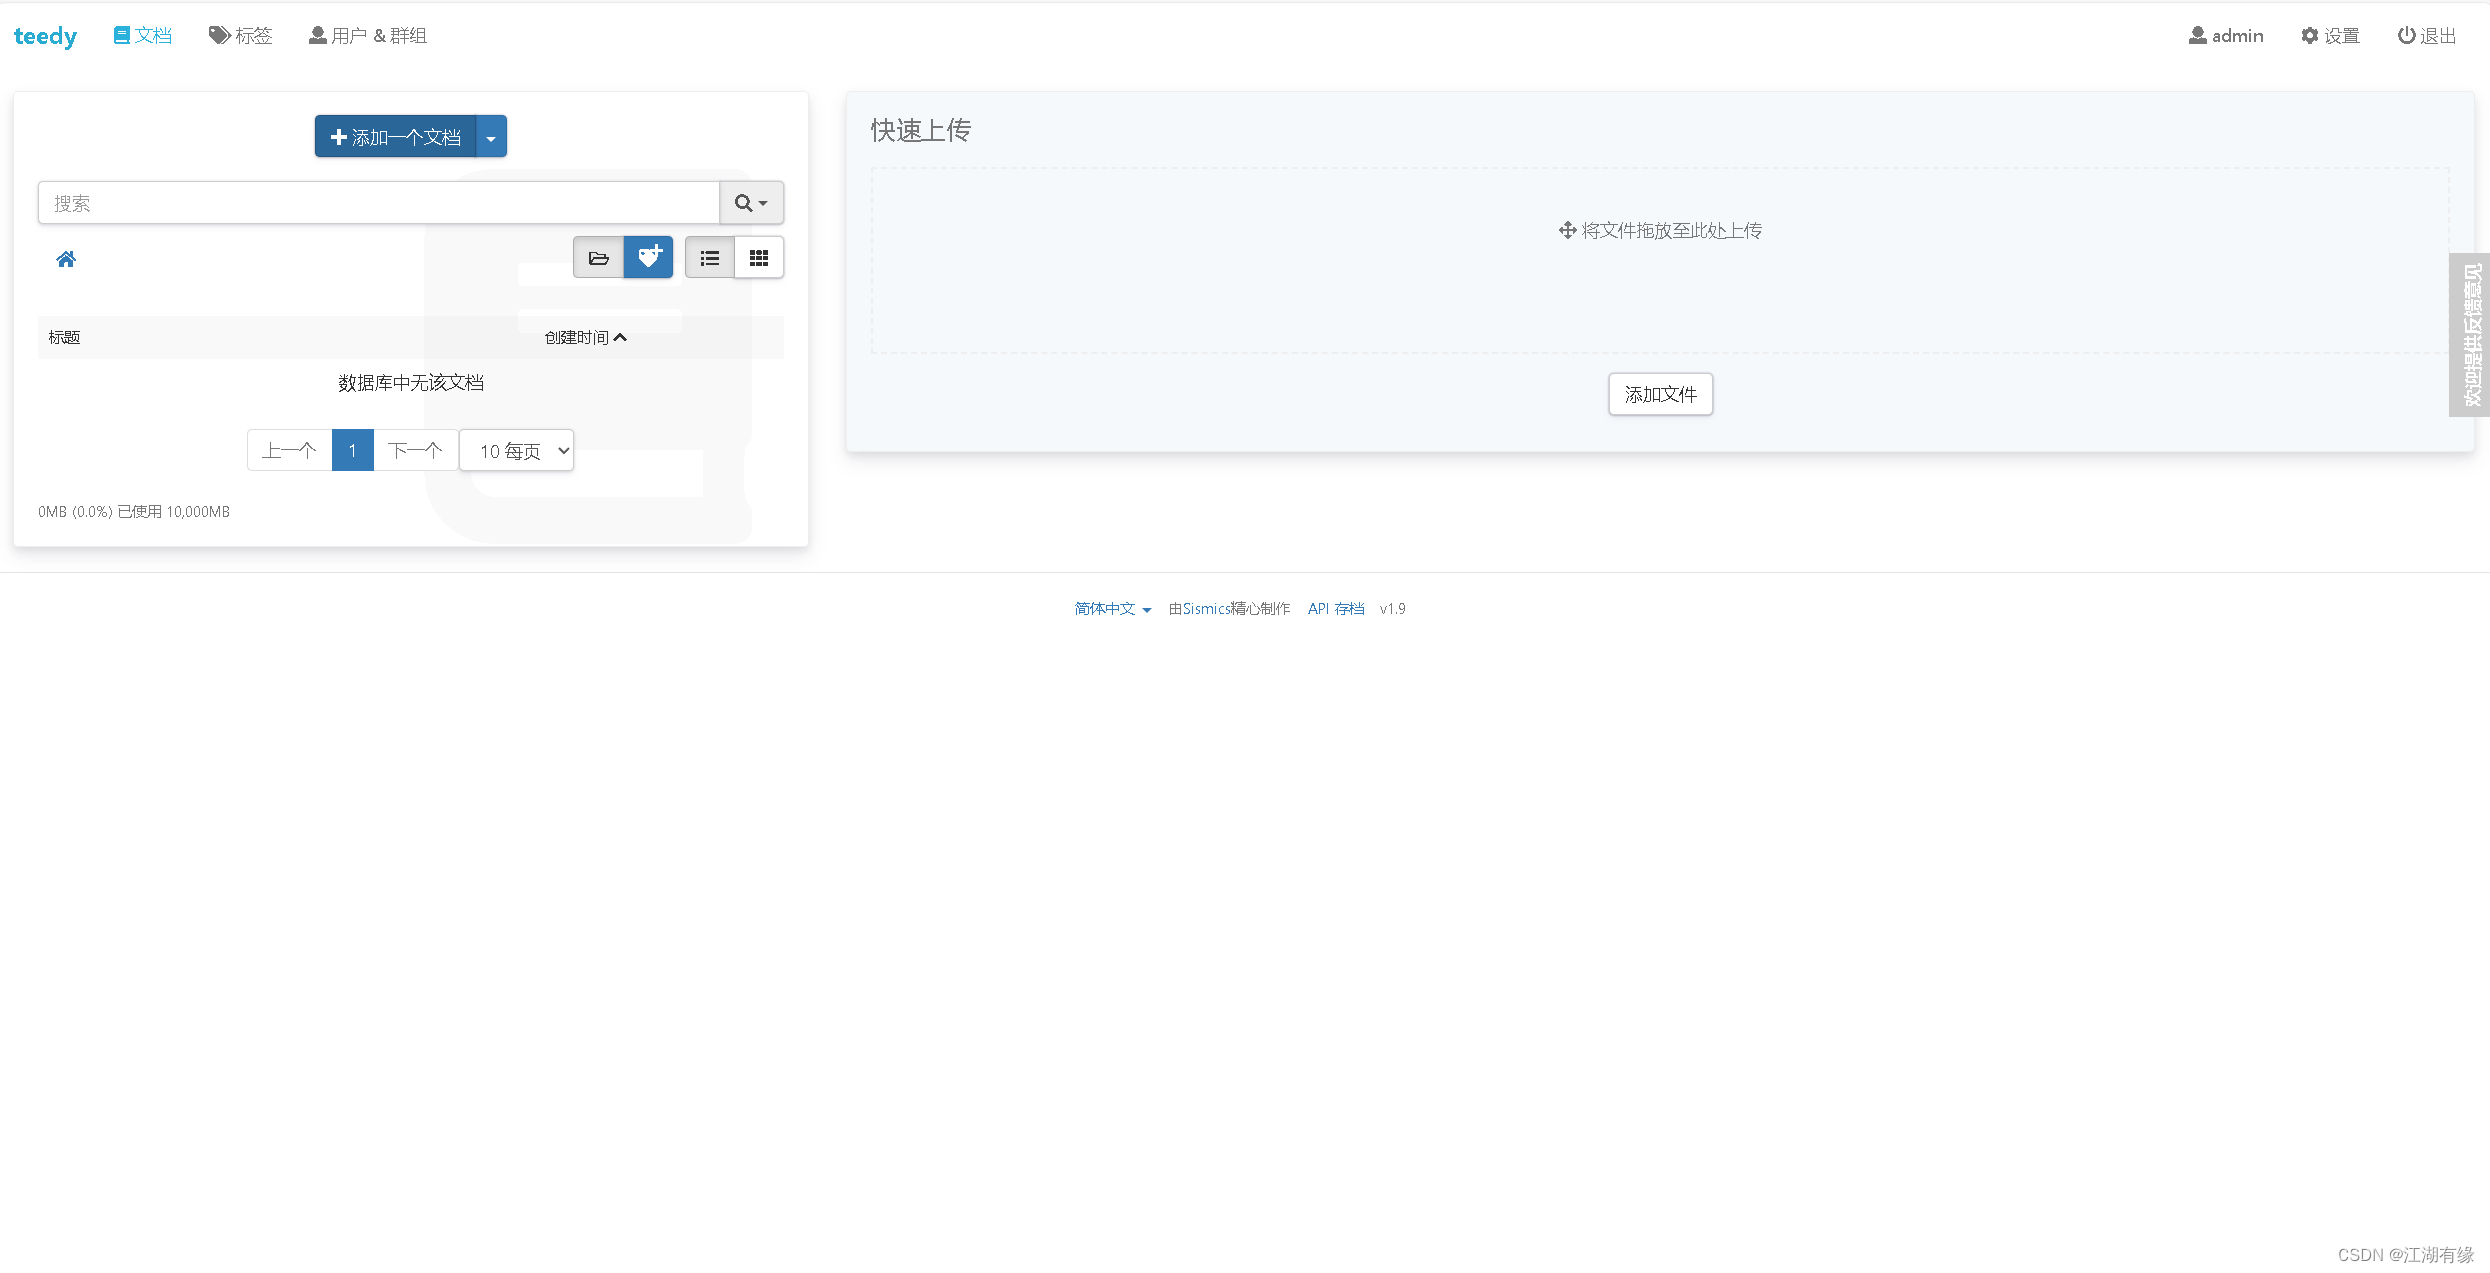
Task: Click the teedy logo
Action: click(45, 35)
